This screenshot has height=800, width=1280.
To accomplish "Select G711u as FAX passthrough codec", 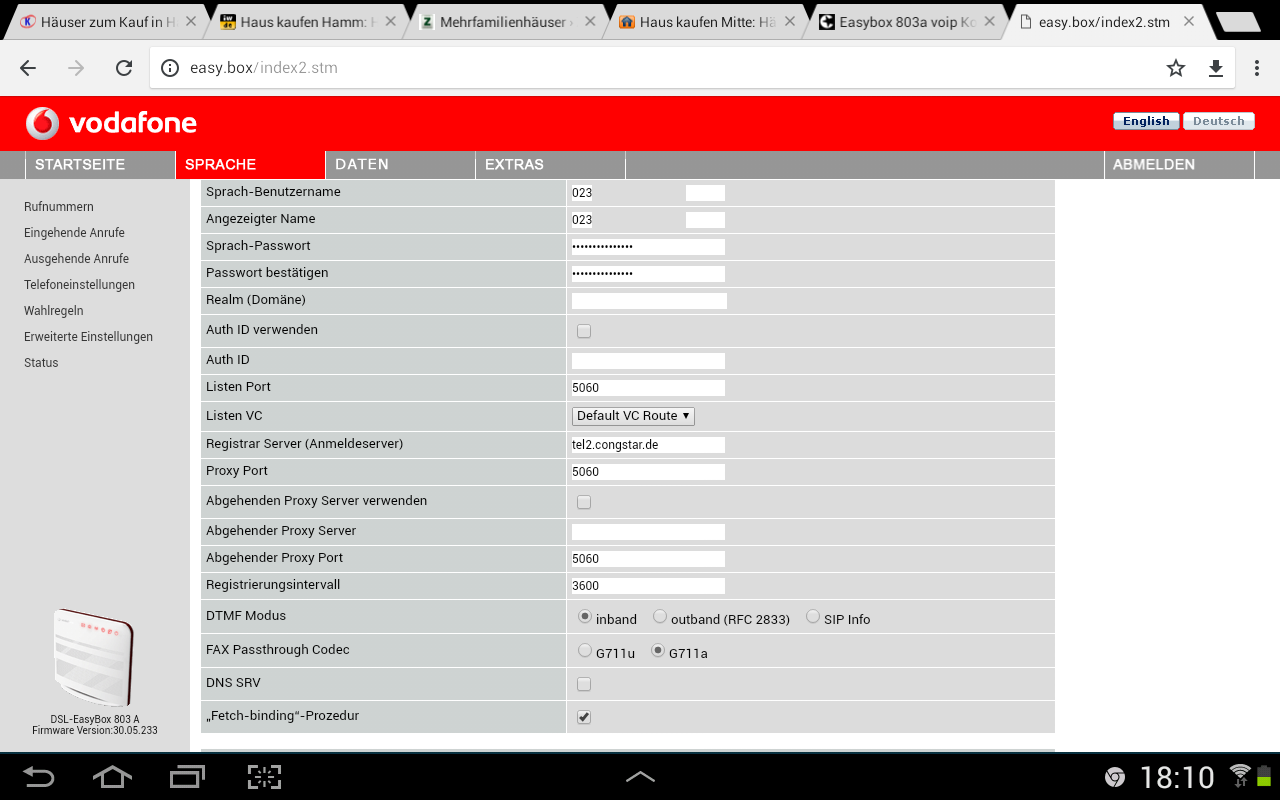I will pos(585,651).
